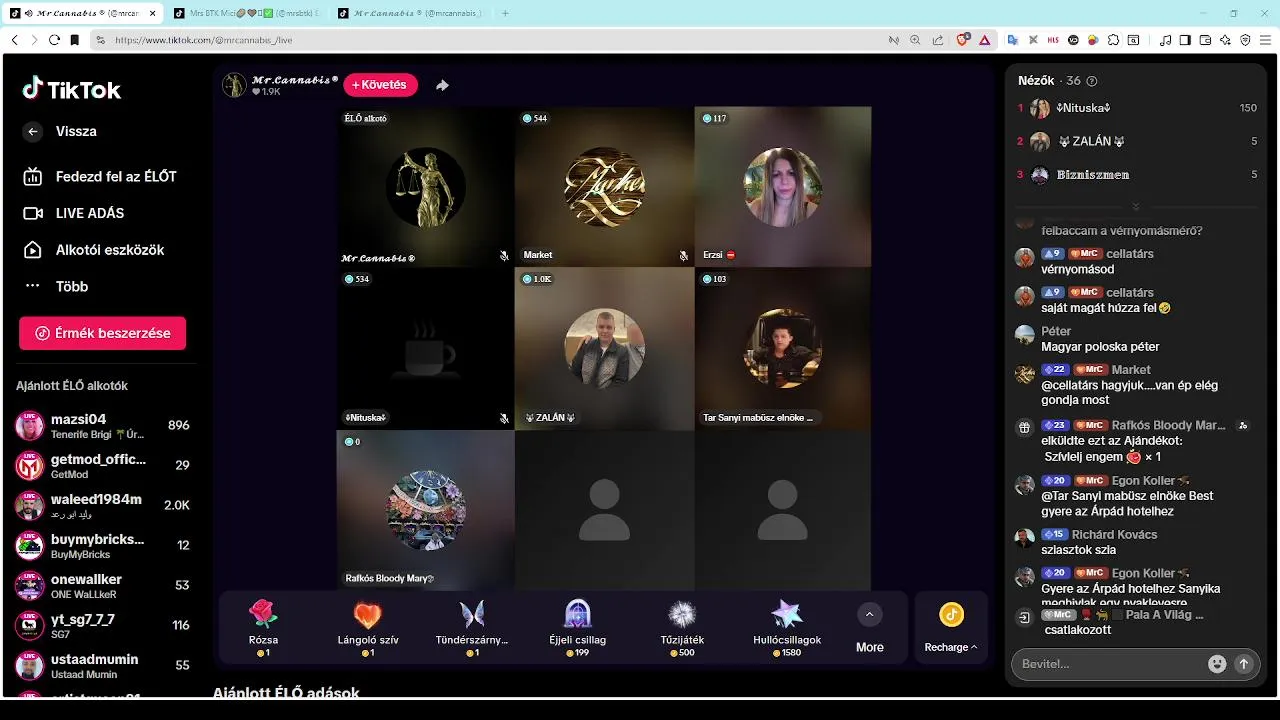This screenshot has width=1280, height=720.
Task: Open the Több menu
Action: coord(56,286)
